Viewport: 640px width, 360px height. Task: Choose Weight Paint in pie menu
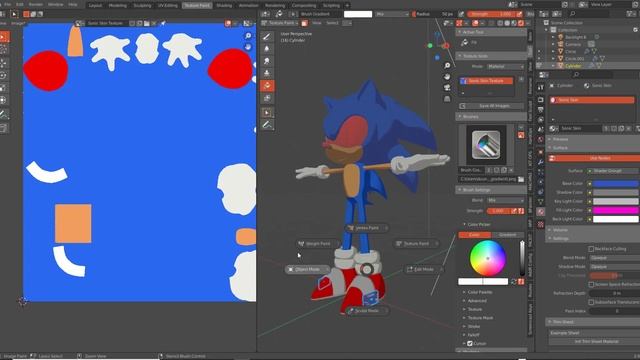pyautogui.click(x=317, y=244)
